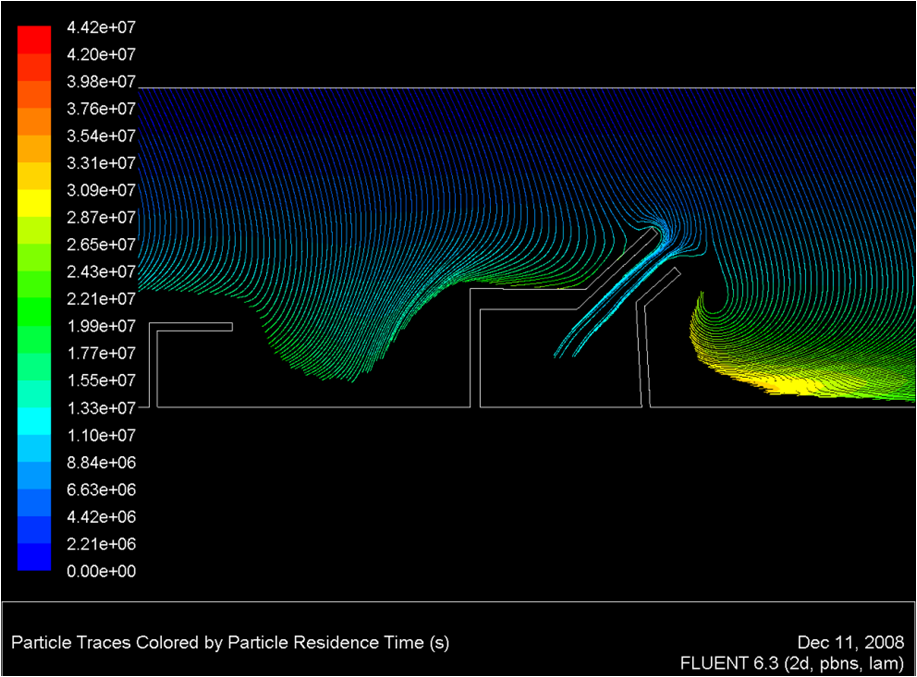
Task: Click the legend value 4.42e+06
Action: click(101, 517)
